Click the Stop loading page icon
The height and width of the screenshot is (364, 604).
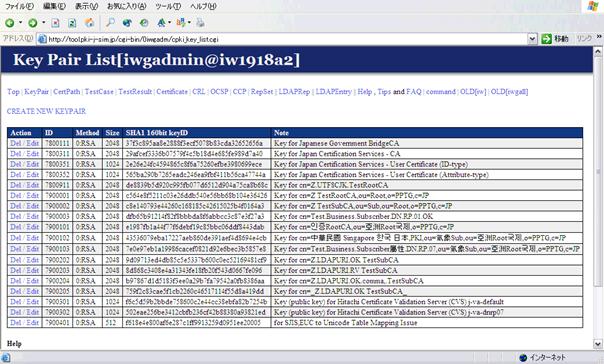(55, 23)
